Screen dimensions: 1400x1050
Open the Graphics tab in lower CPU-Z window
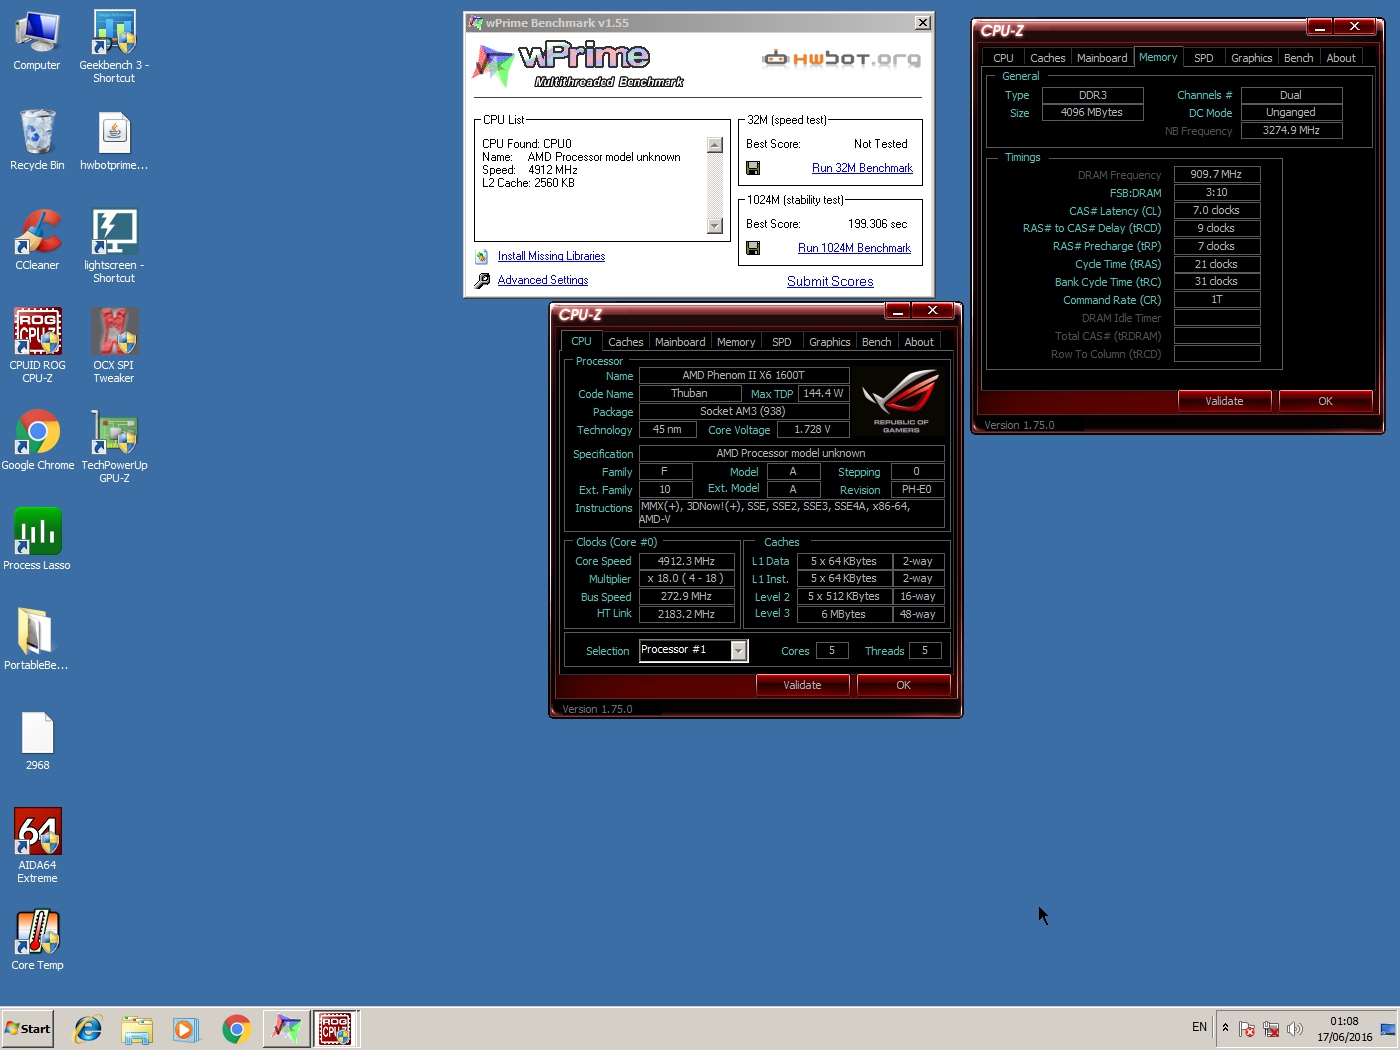click(830, 342)
